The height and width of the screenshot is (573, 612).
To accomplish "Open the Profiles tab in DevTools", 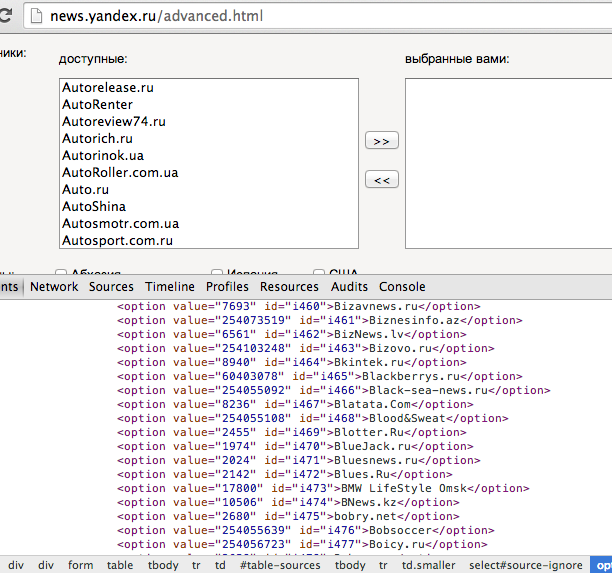I will coord(227,287).
